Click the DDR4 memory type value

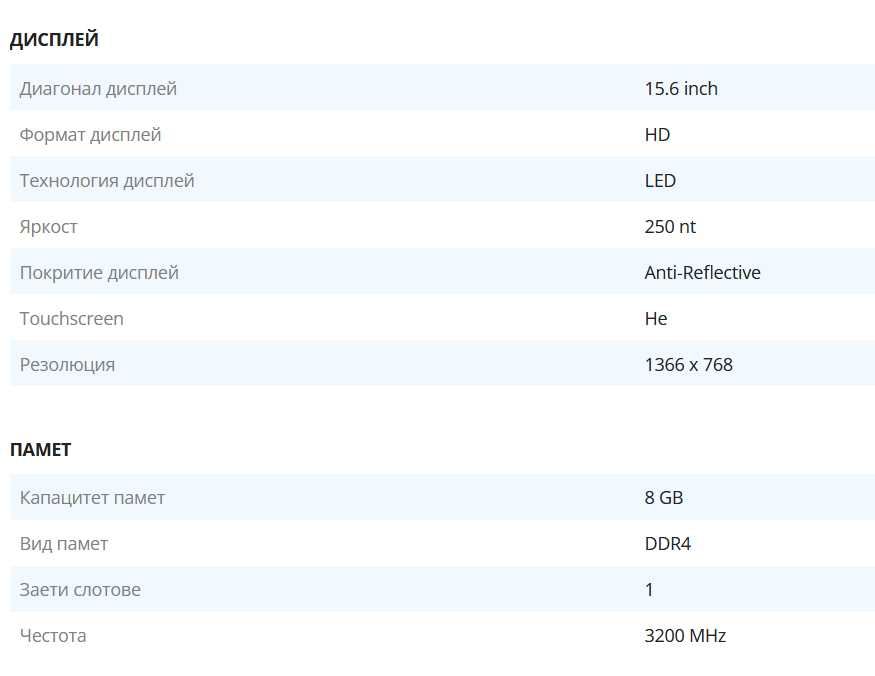tap(668, 544)
